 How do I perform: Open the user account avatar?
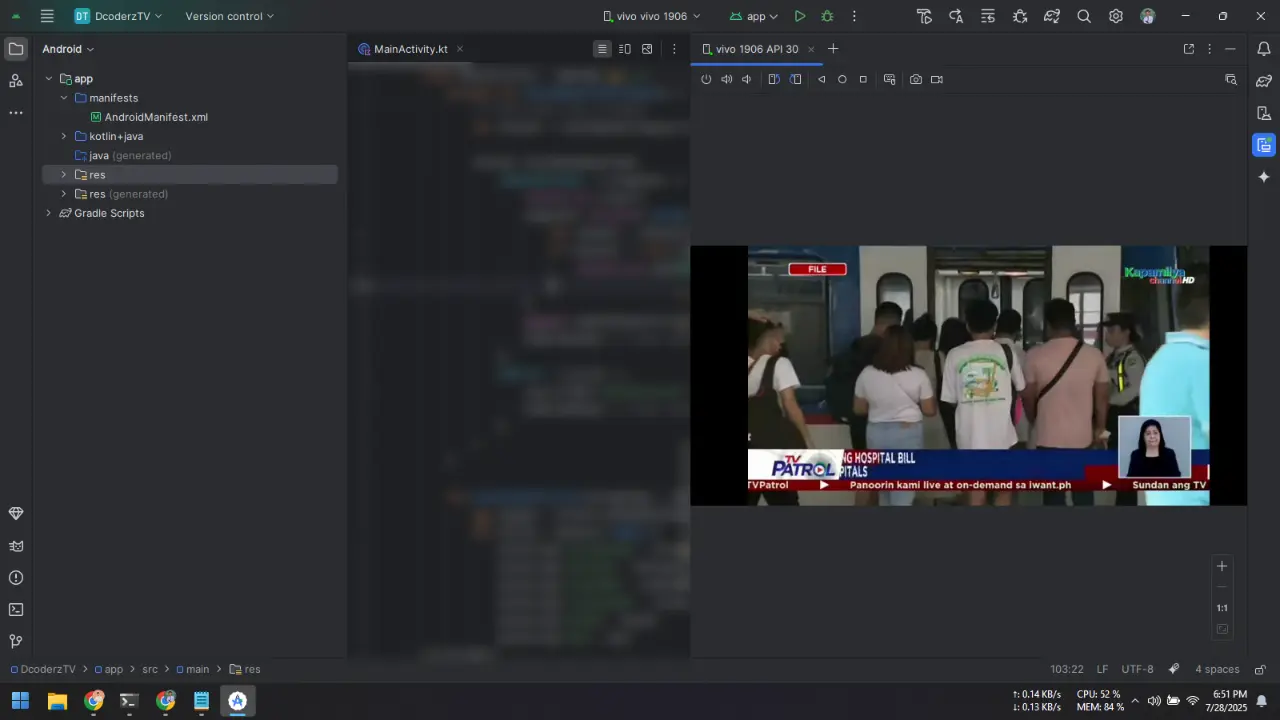coord(1148,16)
